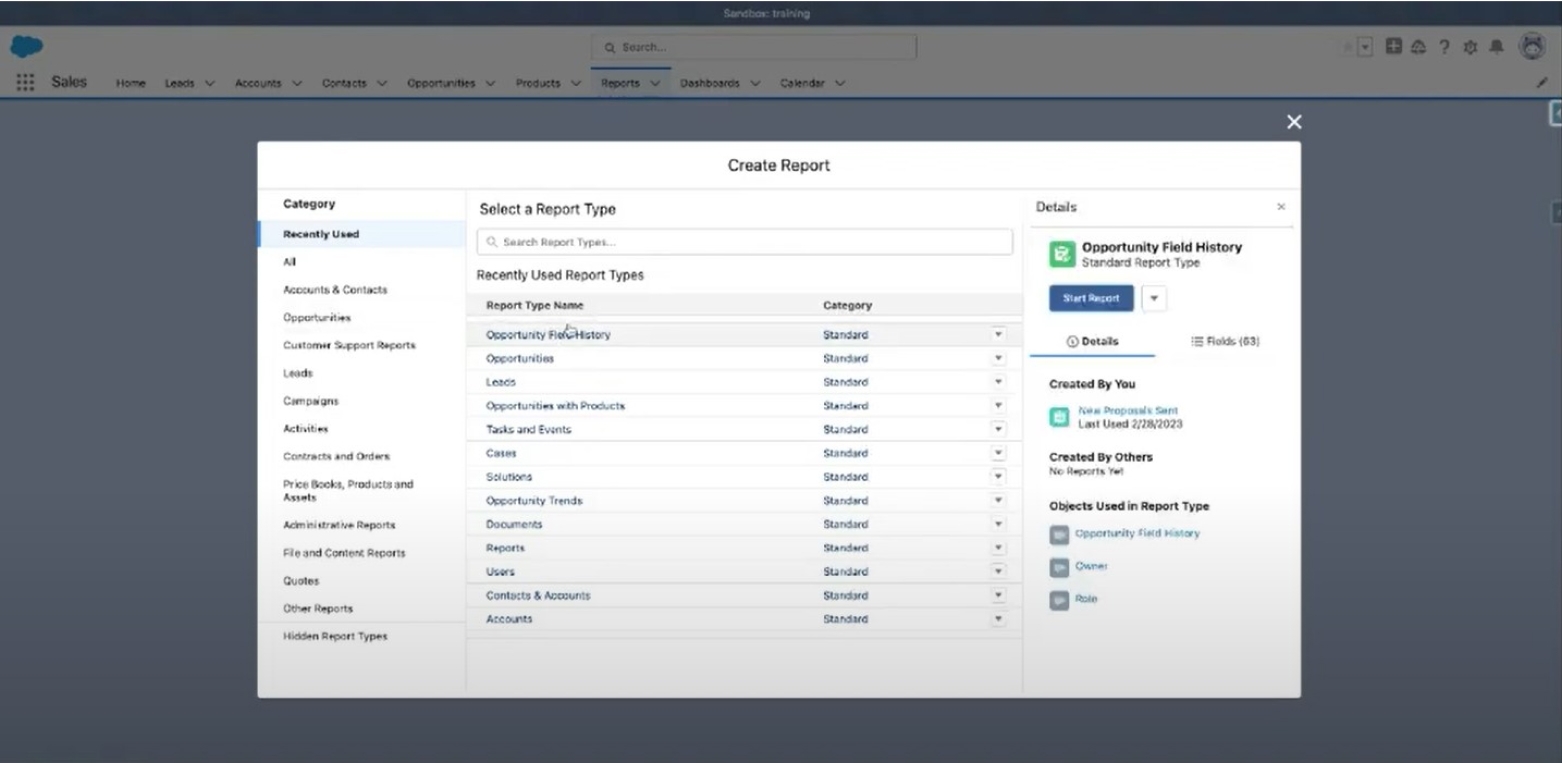This screenshot has height=763, width=1562.
Task: Open the New Proposals Sent report link
Action: tap(1127, 410)
